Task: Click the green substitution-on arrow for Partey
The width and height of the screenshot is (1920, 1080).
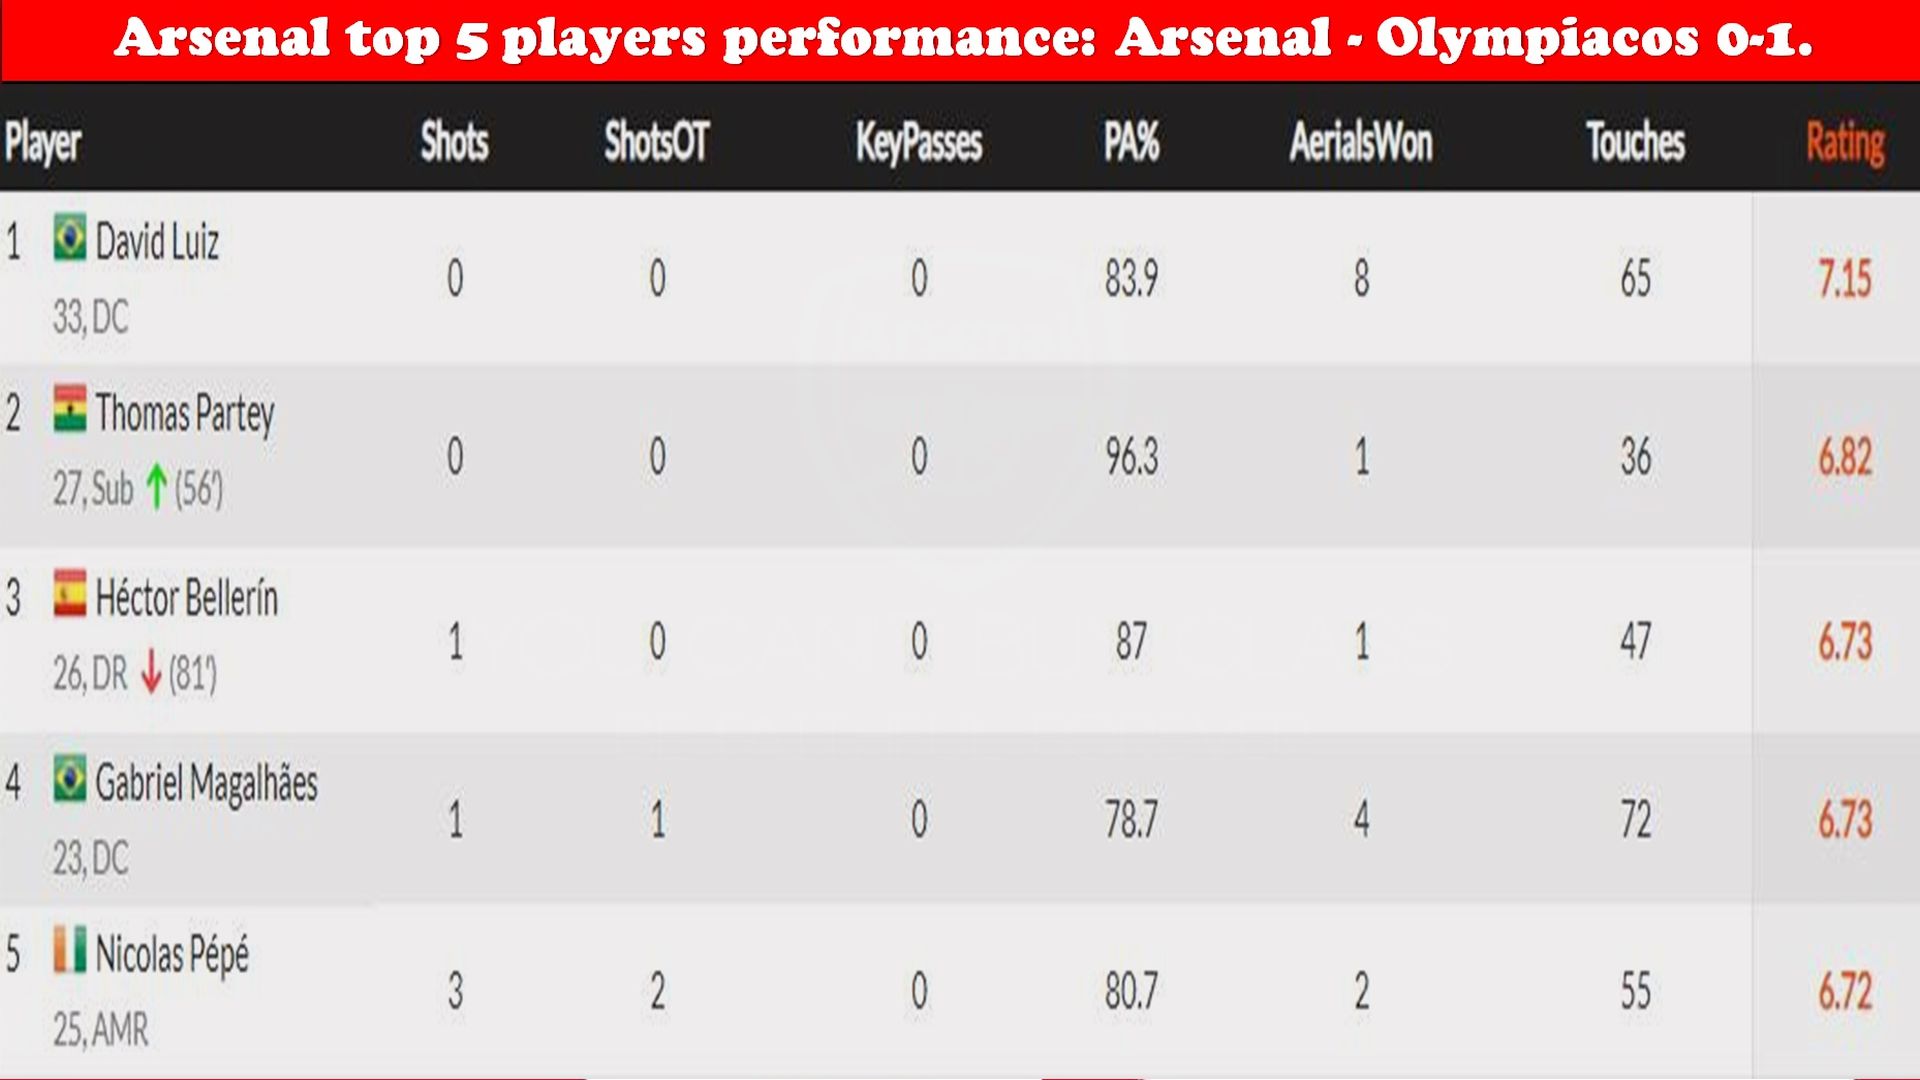Action: point(155,488)
